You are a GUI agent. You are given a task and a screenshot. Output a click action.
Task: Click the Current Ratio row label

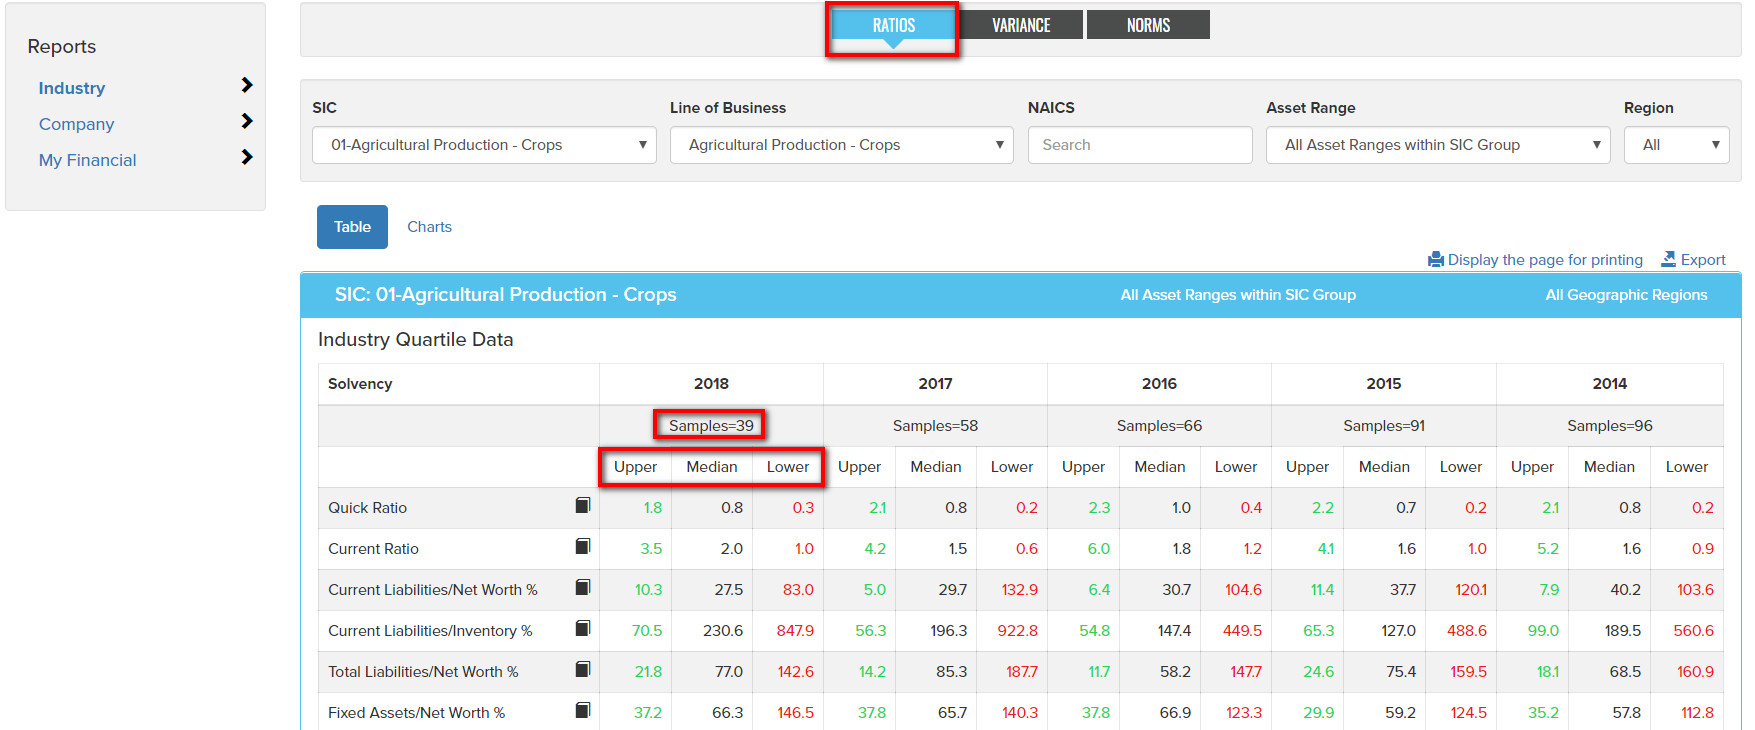point(373,549)
